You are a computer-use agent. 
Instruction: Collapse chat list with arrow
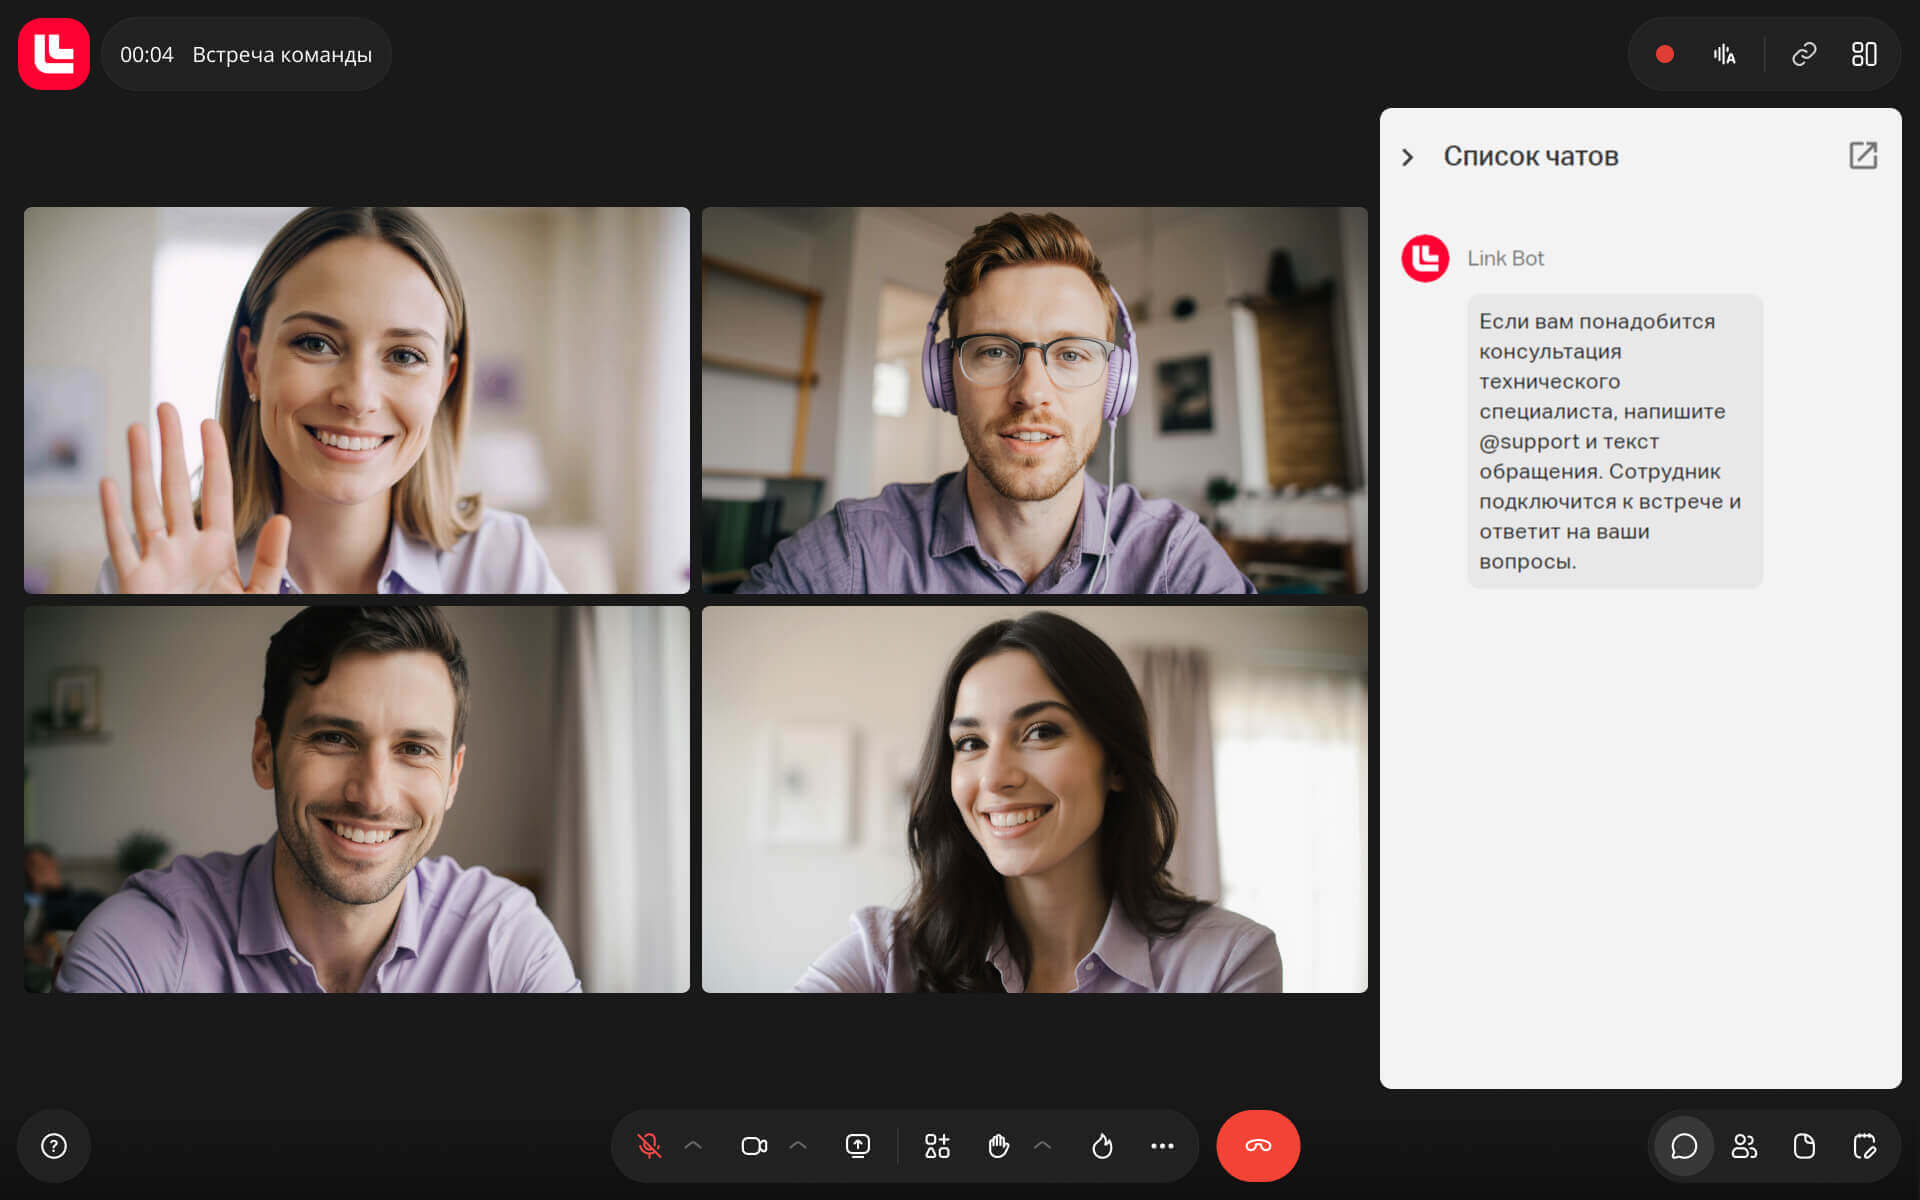[1408, 157]
